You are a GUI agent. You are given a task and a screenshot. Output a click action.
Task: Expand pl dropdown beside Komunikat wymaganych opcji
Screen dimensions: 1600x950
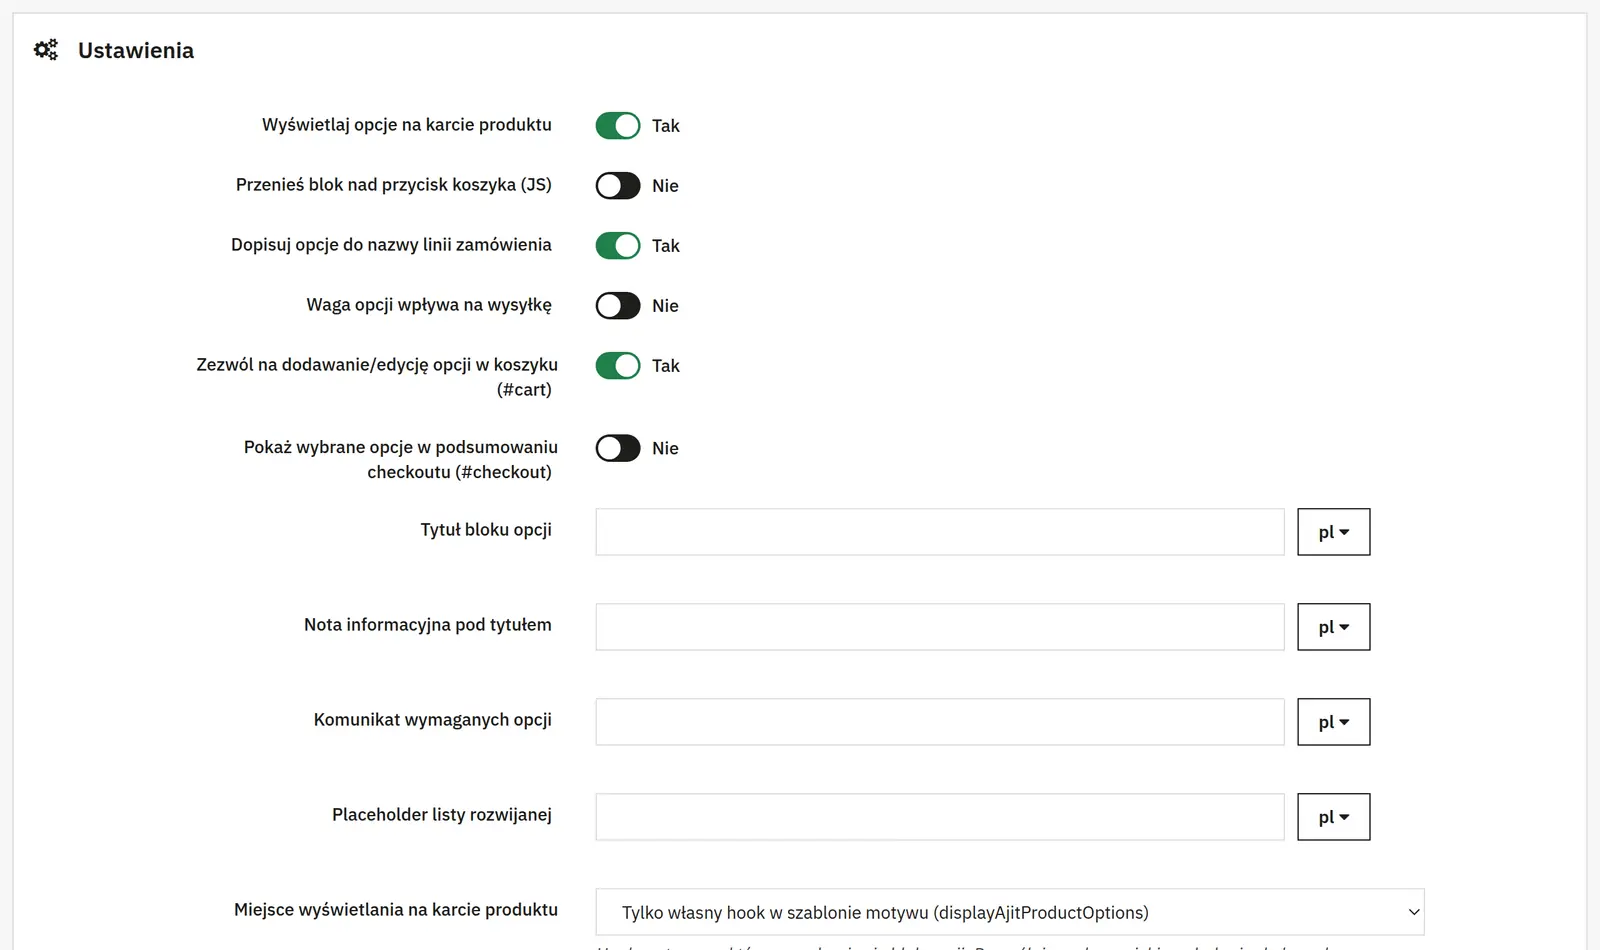pyautogui.click(x=1334, y=722)
